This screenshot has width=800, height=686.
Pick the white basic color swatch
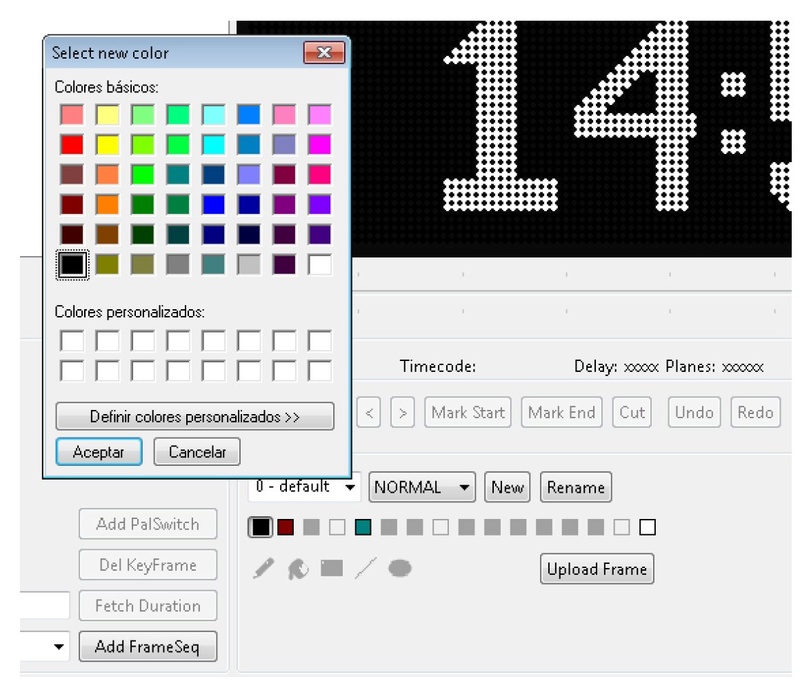click(320, 264)
